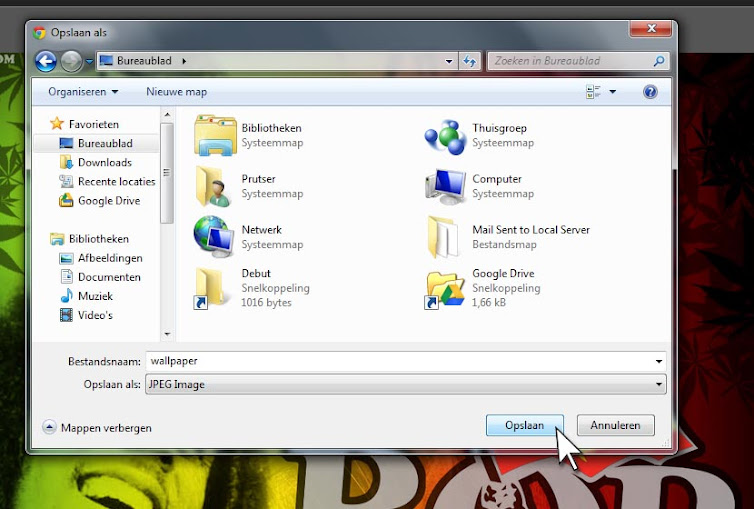The image size is (754, 509).
Task: Select the Thuisgroep icon in file list
Action: click(x=446, y=137)
